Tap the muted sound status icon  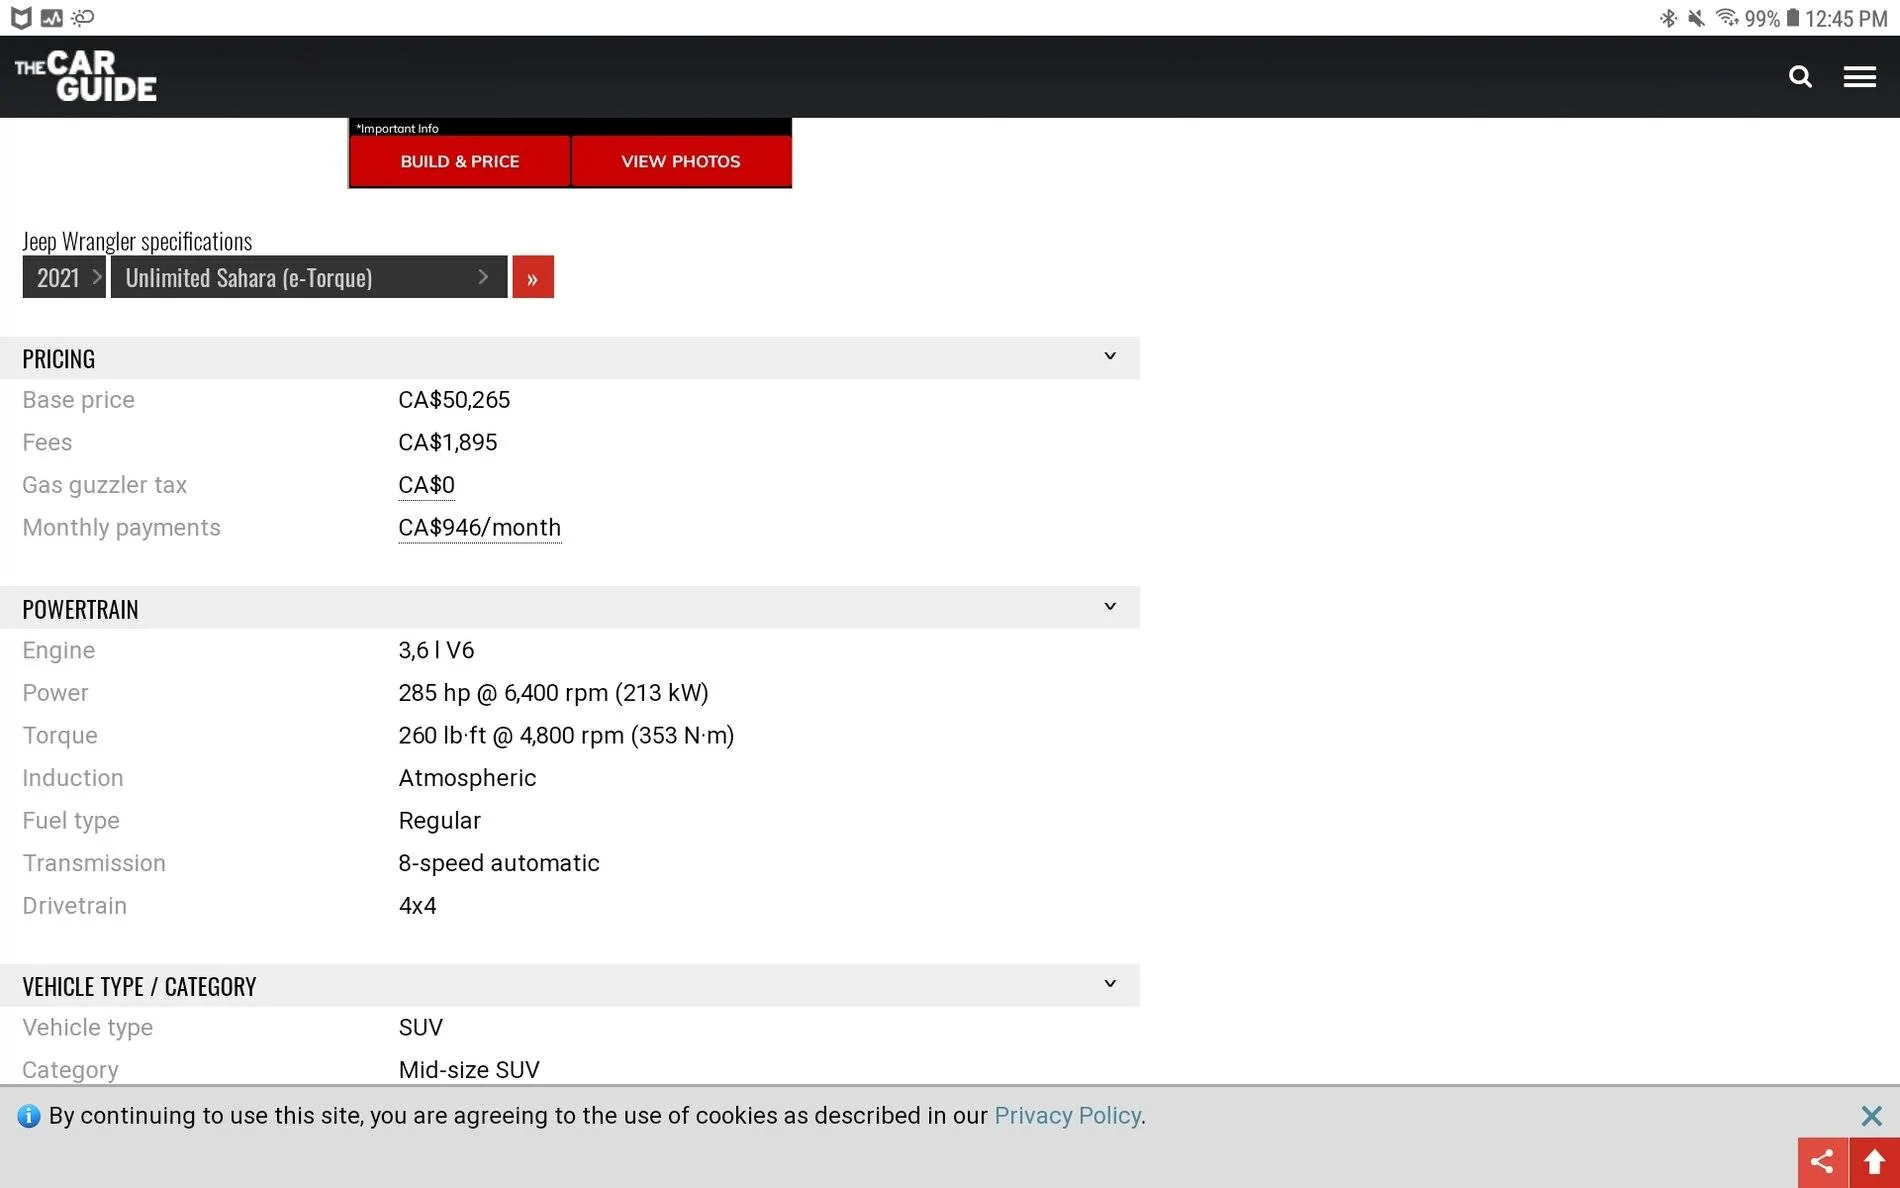pos(1696,18)
